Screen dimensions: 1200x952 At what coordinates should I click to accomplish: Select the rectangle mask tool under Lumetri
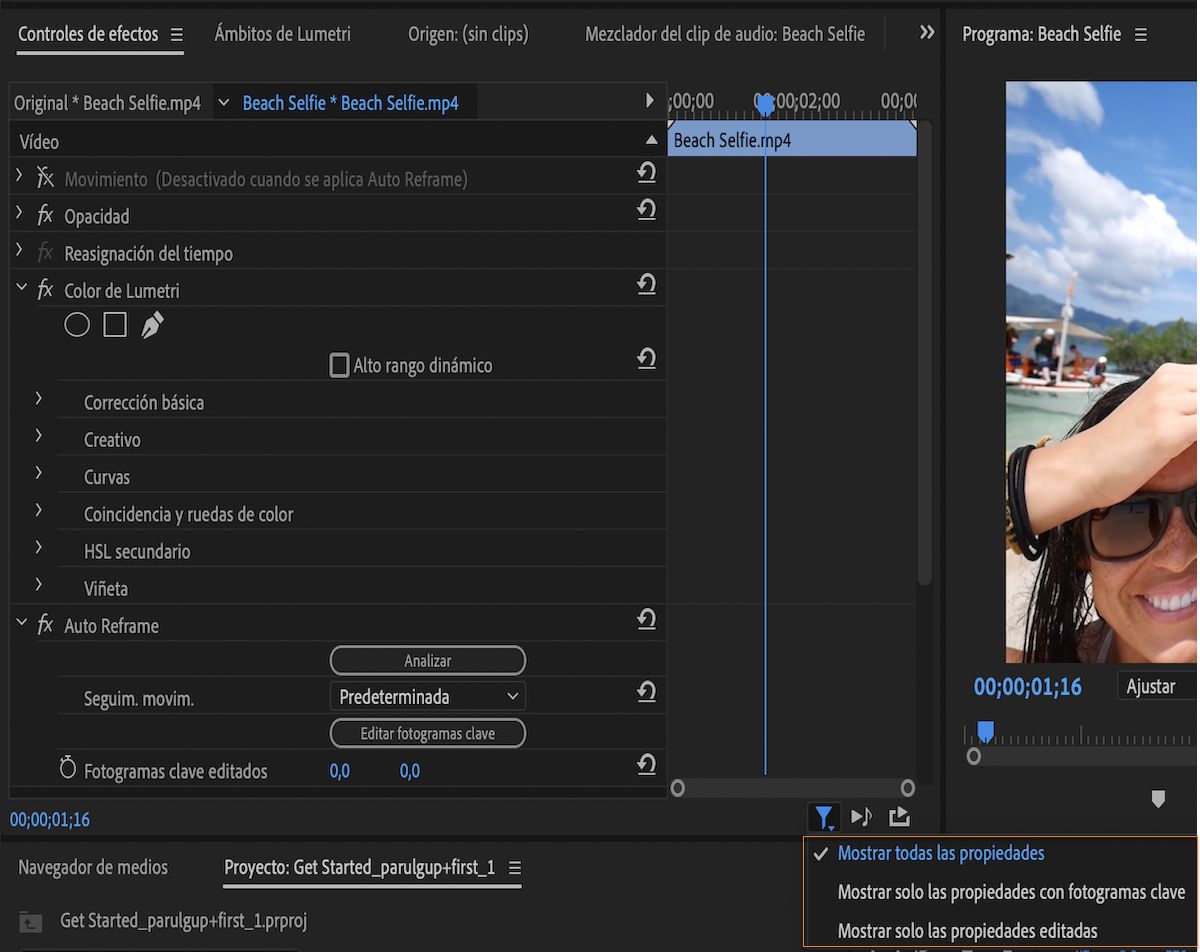(115, 325)
